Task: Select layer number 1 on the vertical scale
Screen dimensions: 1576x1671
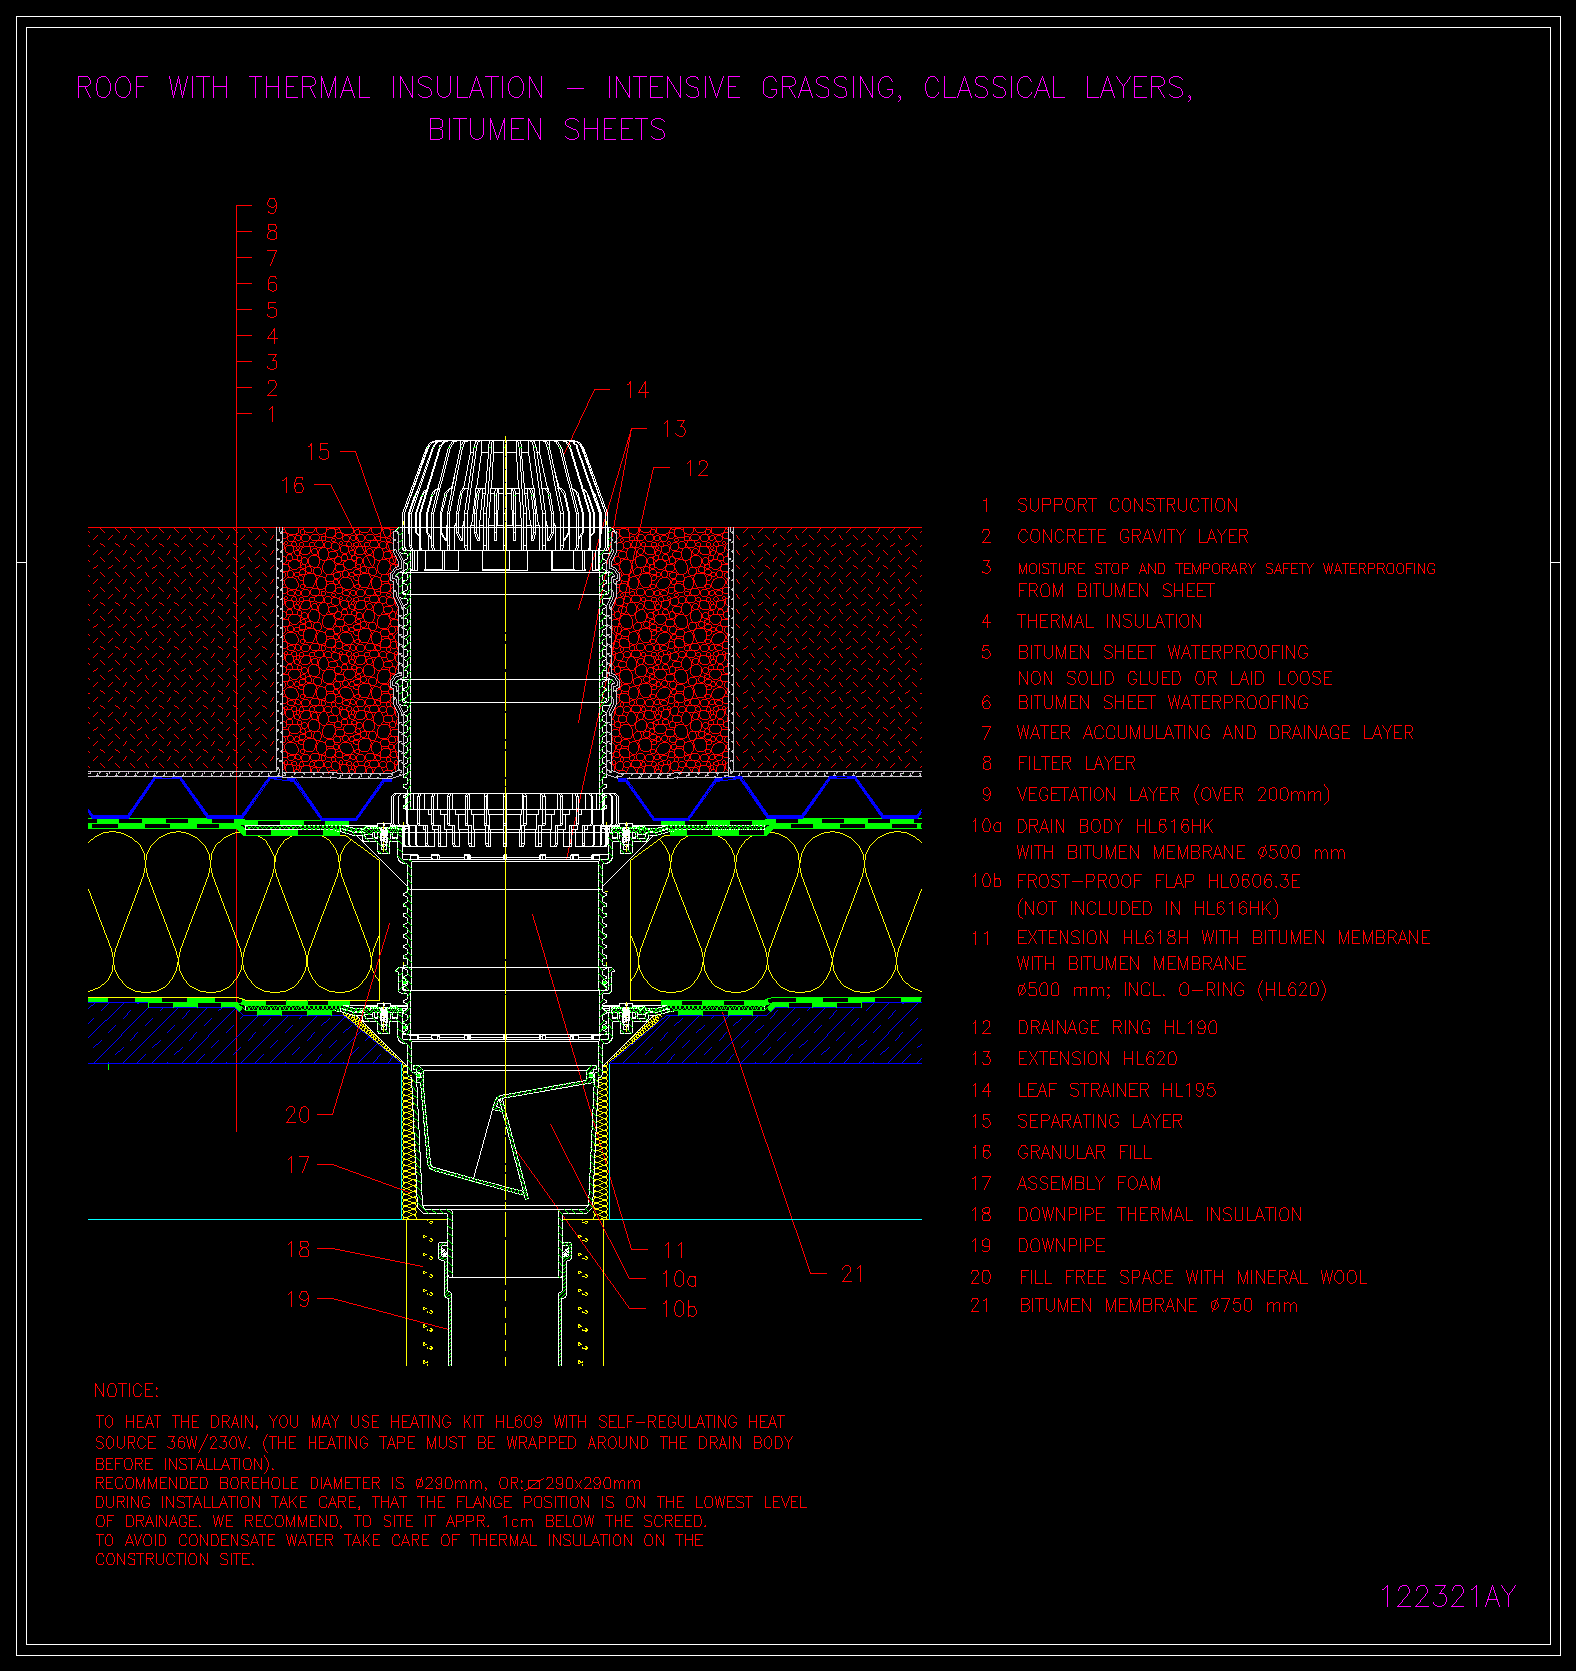Action: (x=272, y=414)
